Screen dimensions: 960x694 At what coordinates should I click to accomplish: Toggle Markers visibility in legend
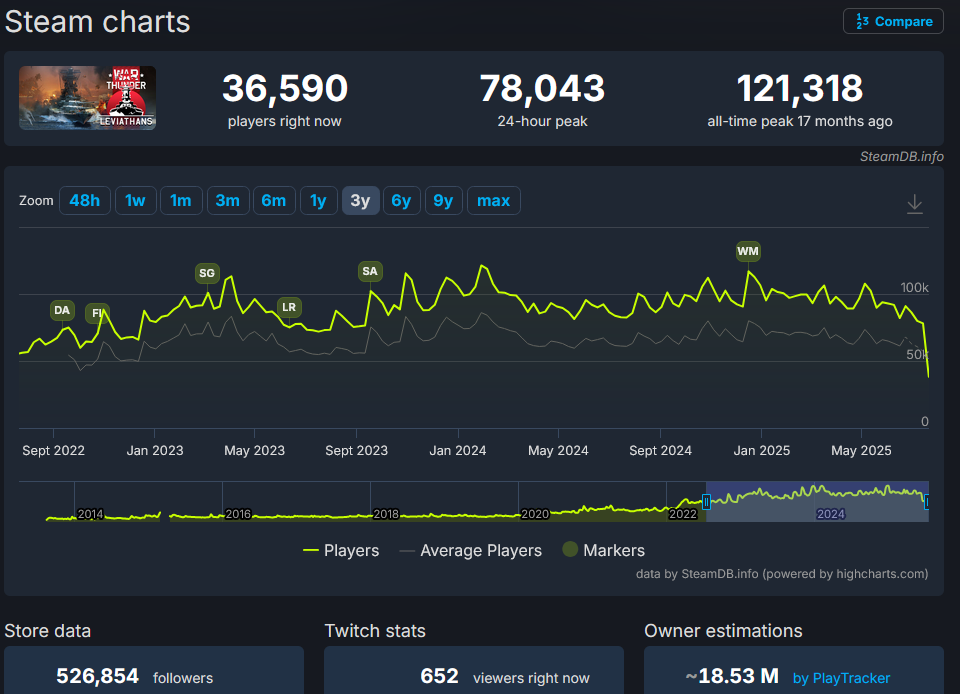(603, 550)
